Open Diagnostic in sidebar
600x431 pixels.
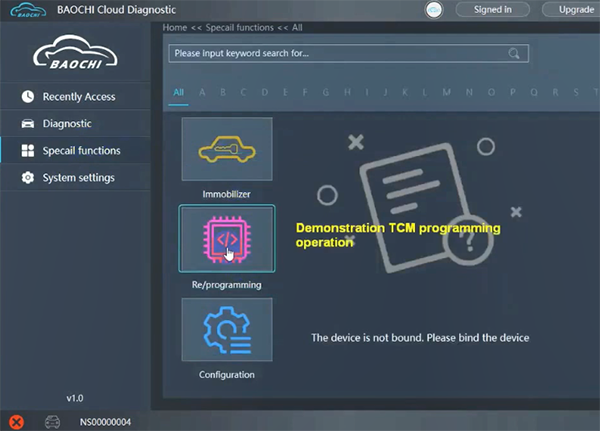click(75, 124)
